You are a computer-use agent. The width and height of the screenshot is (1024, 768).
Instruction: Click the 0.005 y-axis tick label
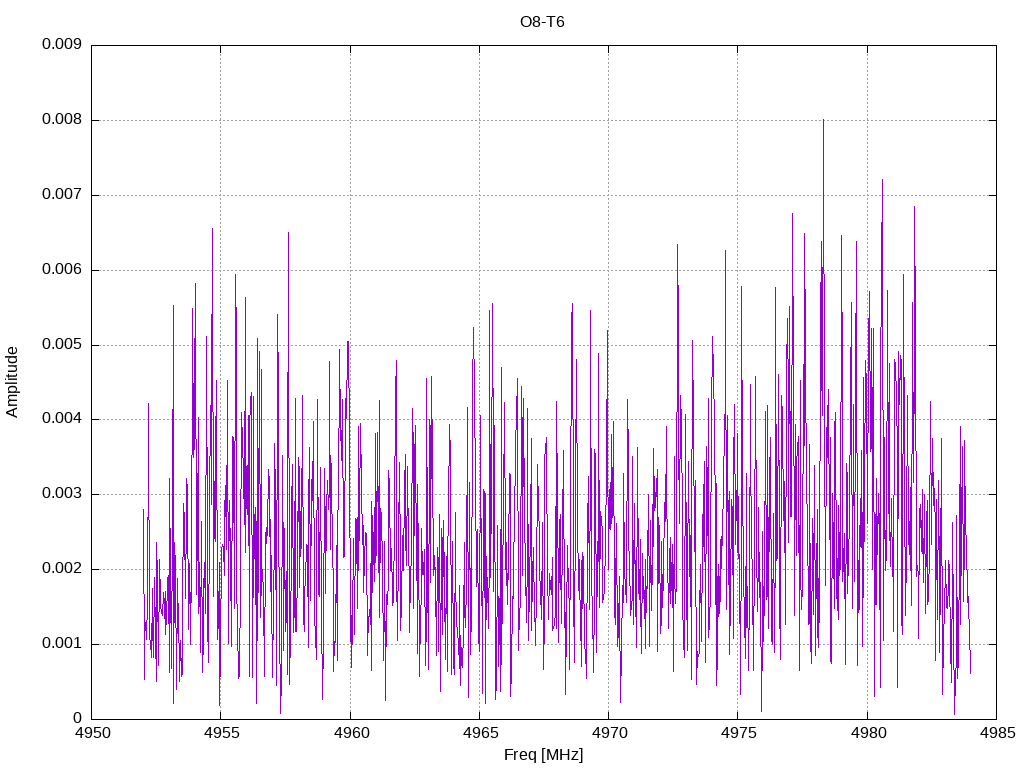pyautogui.click(x=62, y=344)
